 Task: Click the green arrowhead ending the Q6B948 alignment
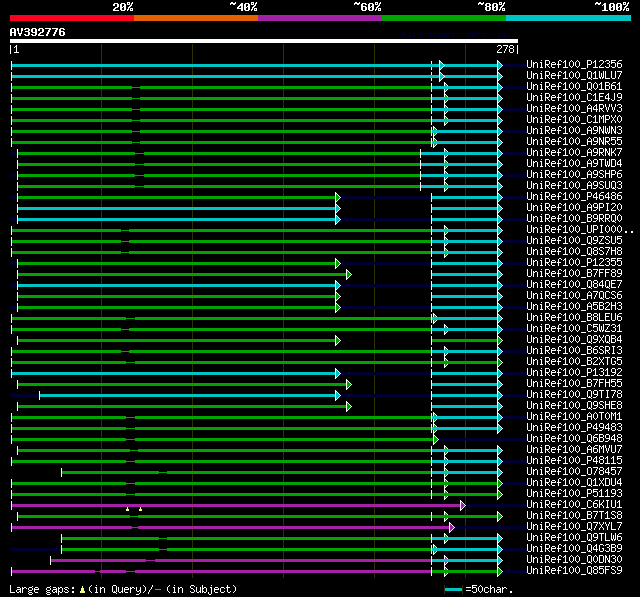(436, 439)
